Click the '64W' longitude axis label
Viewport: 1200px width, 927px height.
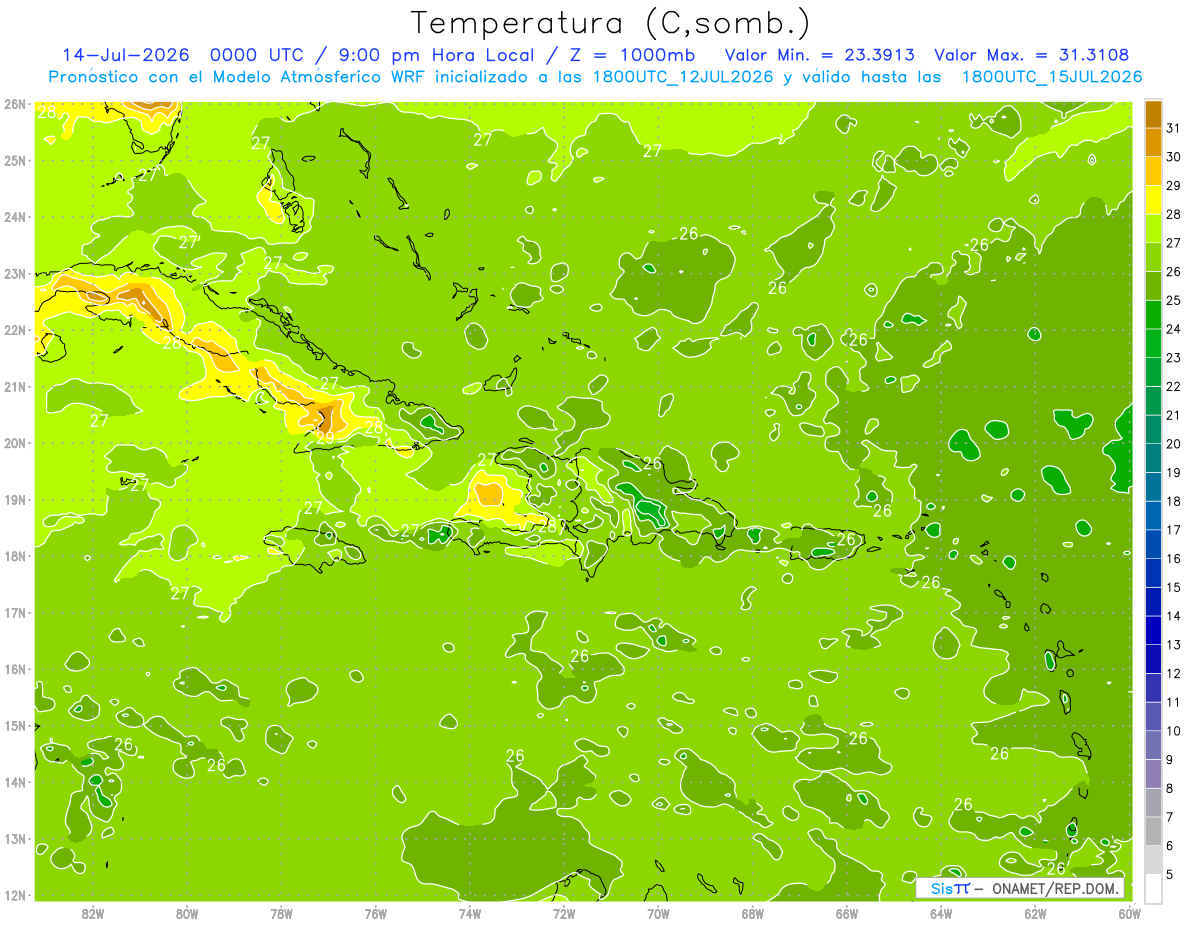[x=941, y=913]
